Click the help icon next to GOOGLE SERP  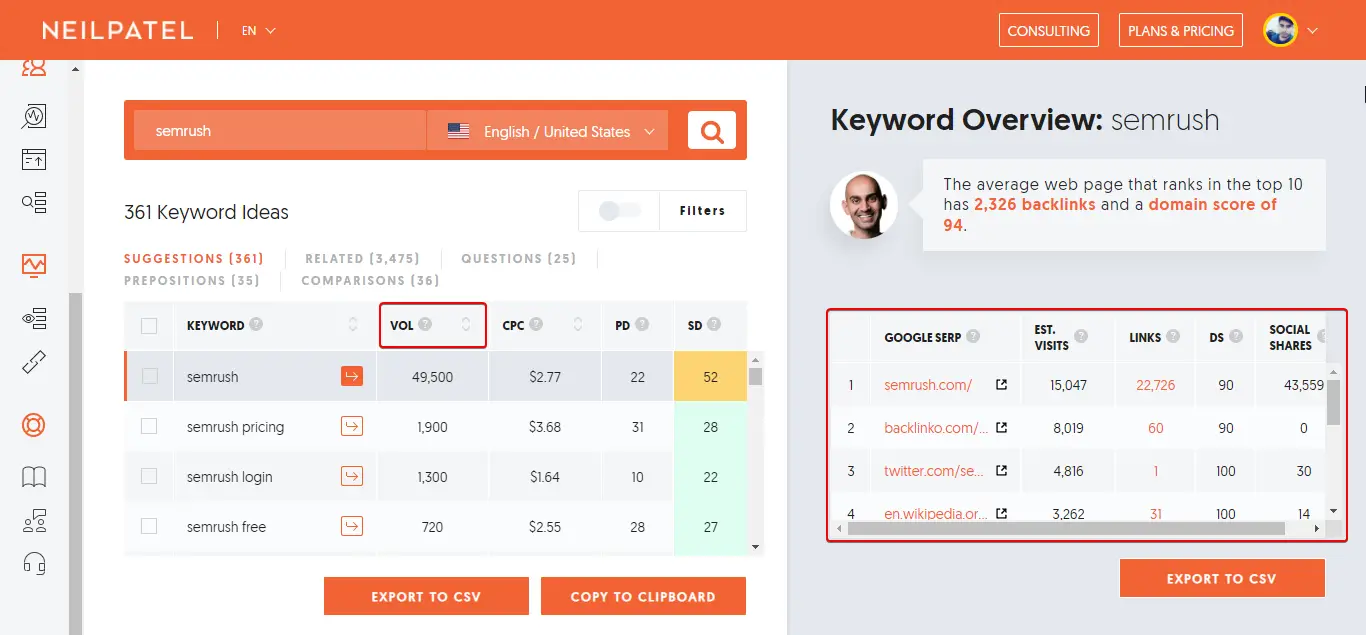click(x=973, y=337)
